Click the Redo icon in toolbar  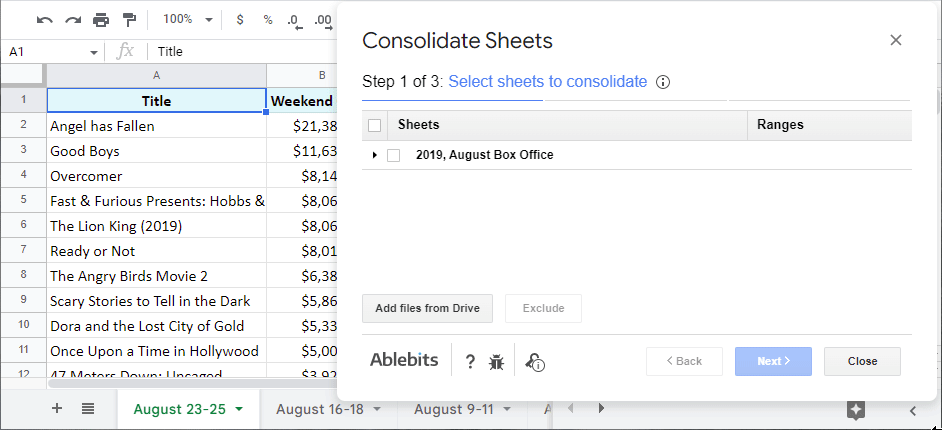click(72, 19)
